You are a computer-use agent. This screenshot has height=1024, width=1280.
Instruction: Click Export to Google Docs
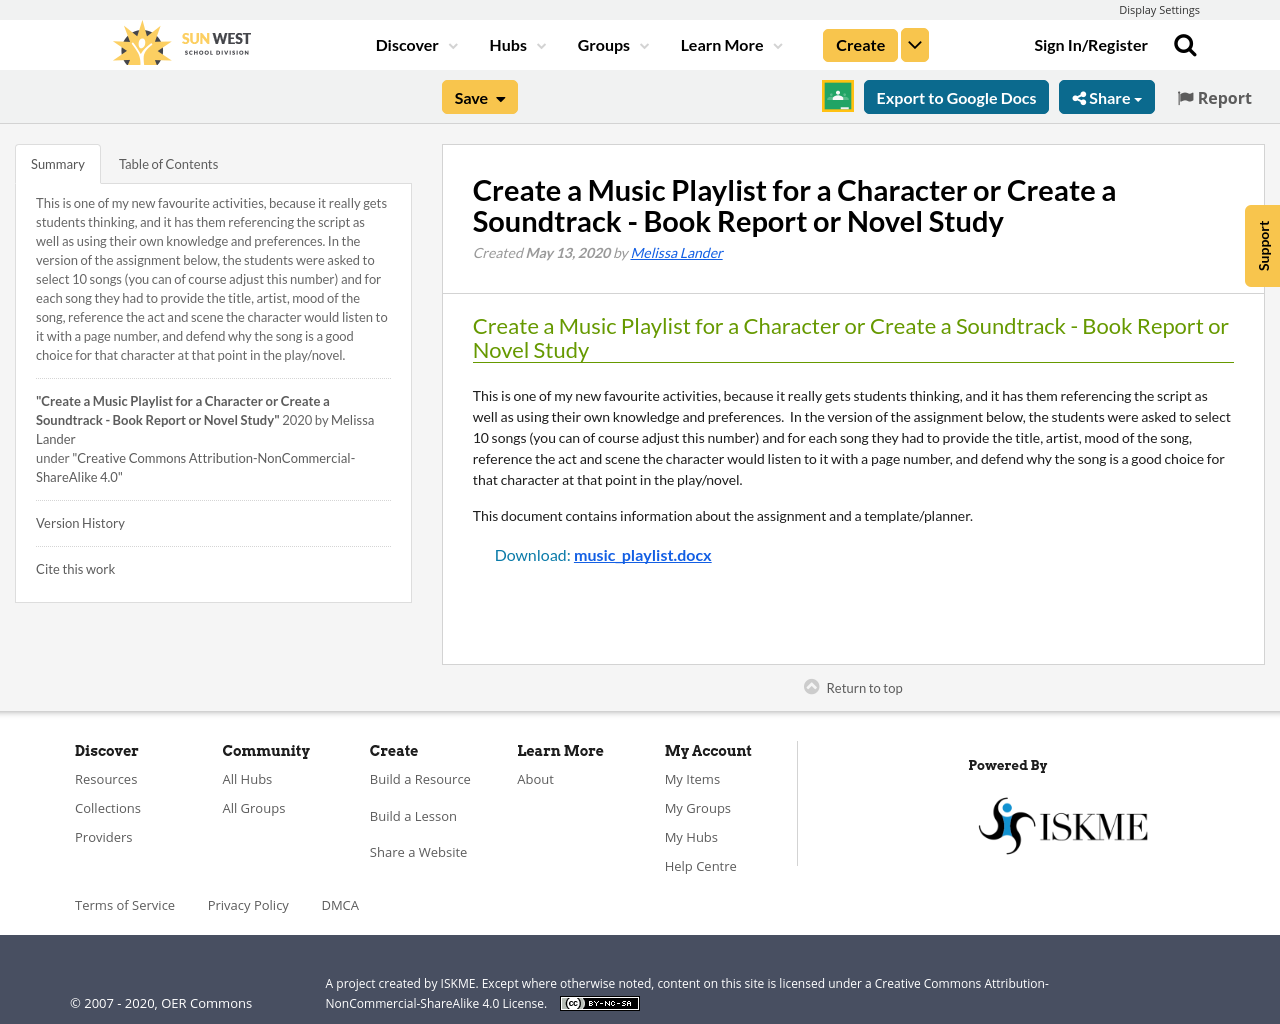[x=956, y=96]
